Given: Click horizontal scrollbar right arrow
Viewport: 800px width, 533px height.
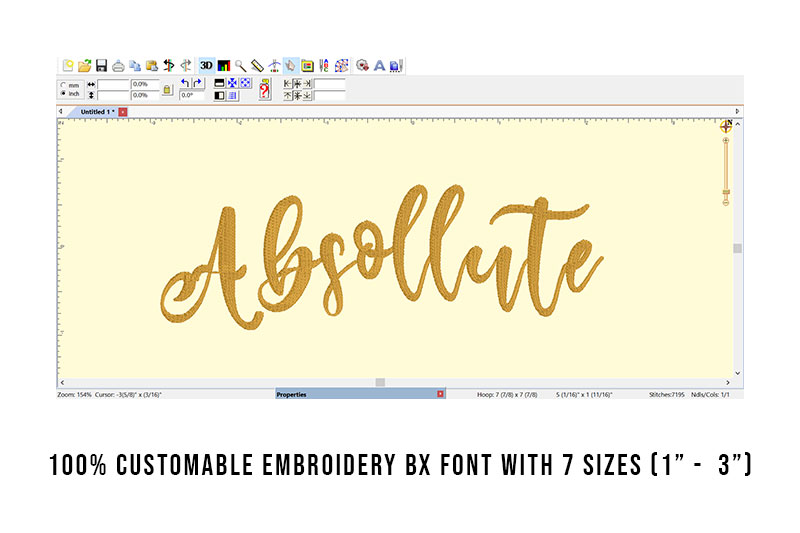Looking at the screenshot, I should click(728, 383).
